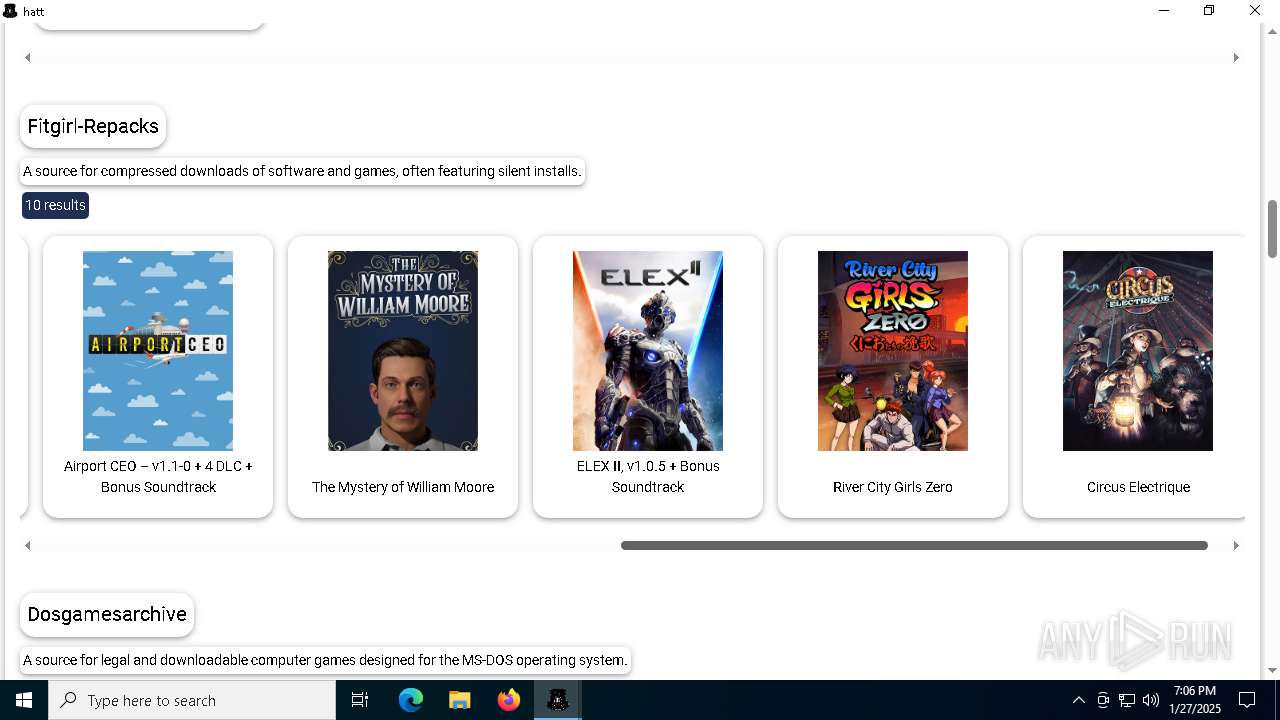Select 'ELEX II, v1.0.5 + Bonus Soundtrack' title
This screenshot has width=1280, height=720.
click(648, 476)
